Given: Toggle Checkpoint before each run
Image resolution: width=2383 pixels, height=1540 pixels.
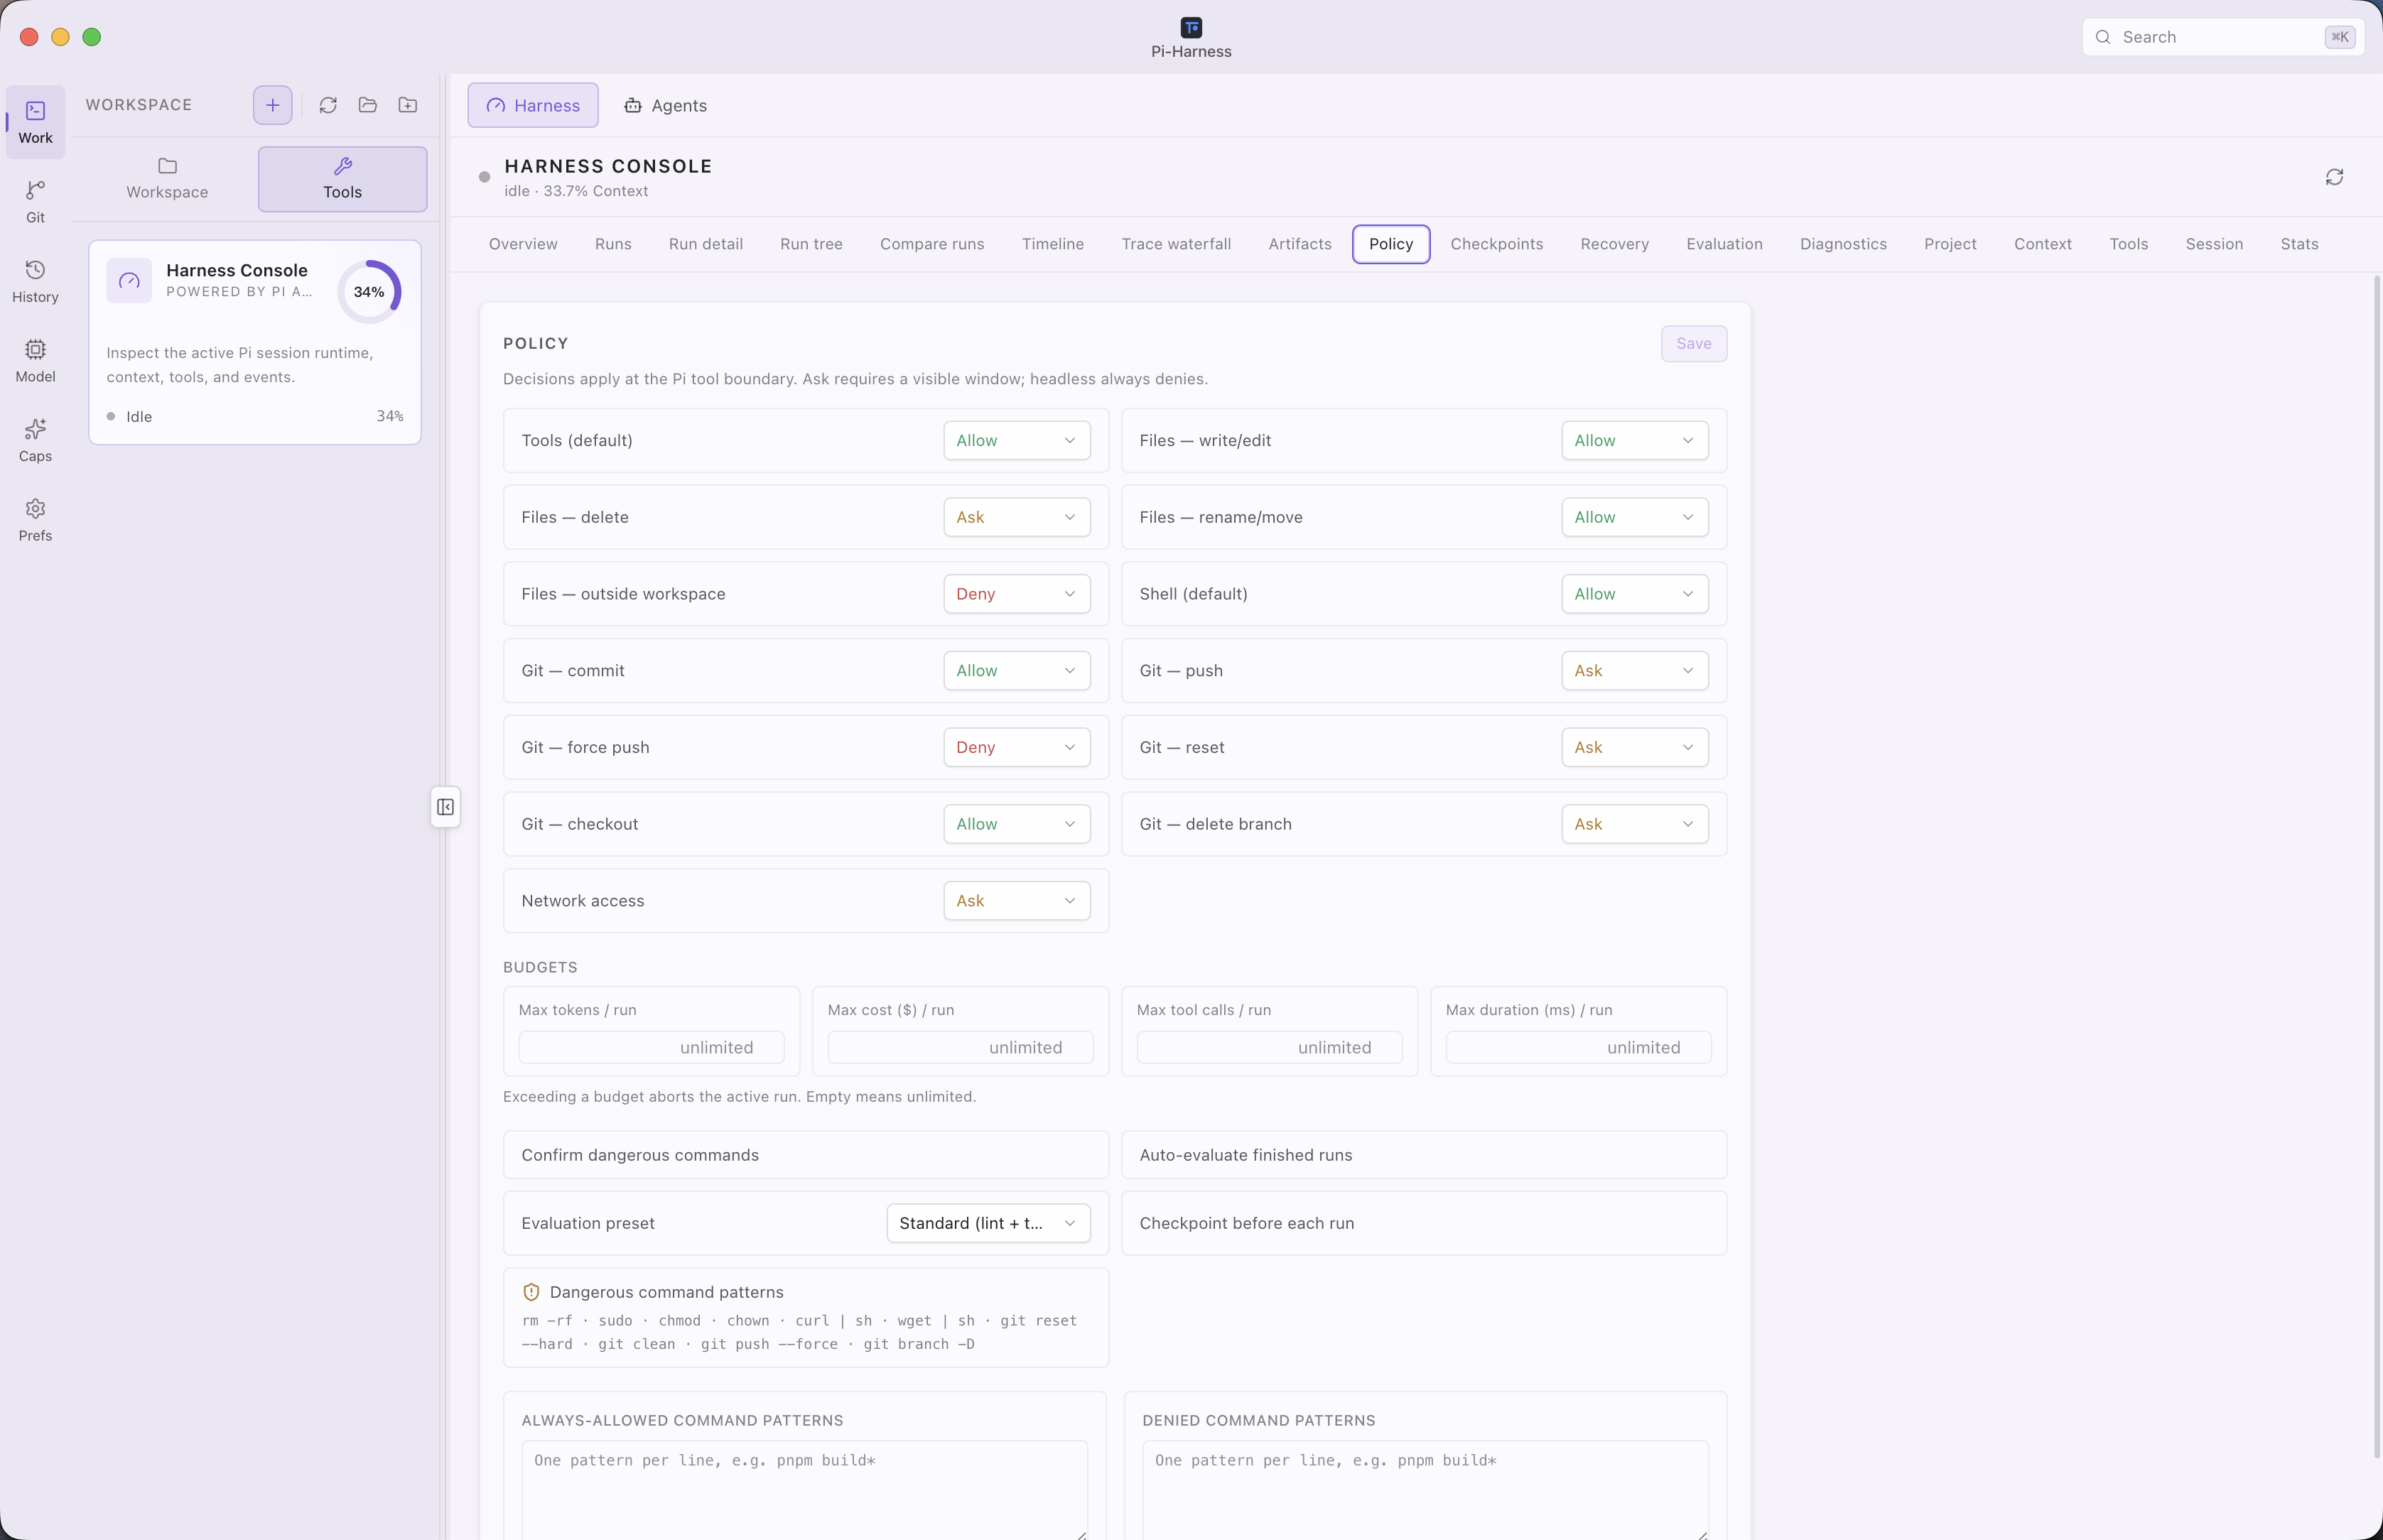Looking at the screenshot, I should point(1423,1223).
